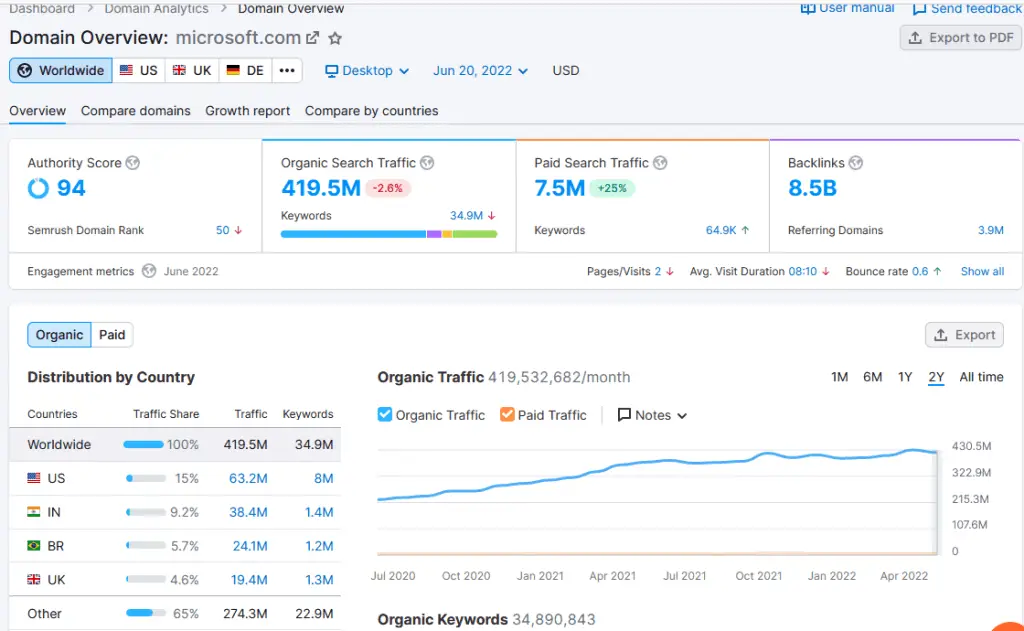Open the Growth report tab
The height and width of the screenshot is (631, 1024).
[247, 111]
